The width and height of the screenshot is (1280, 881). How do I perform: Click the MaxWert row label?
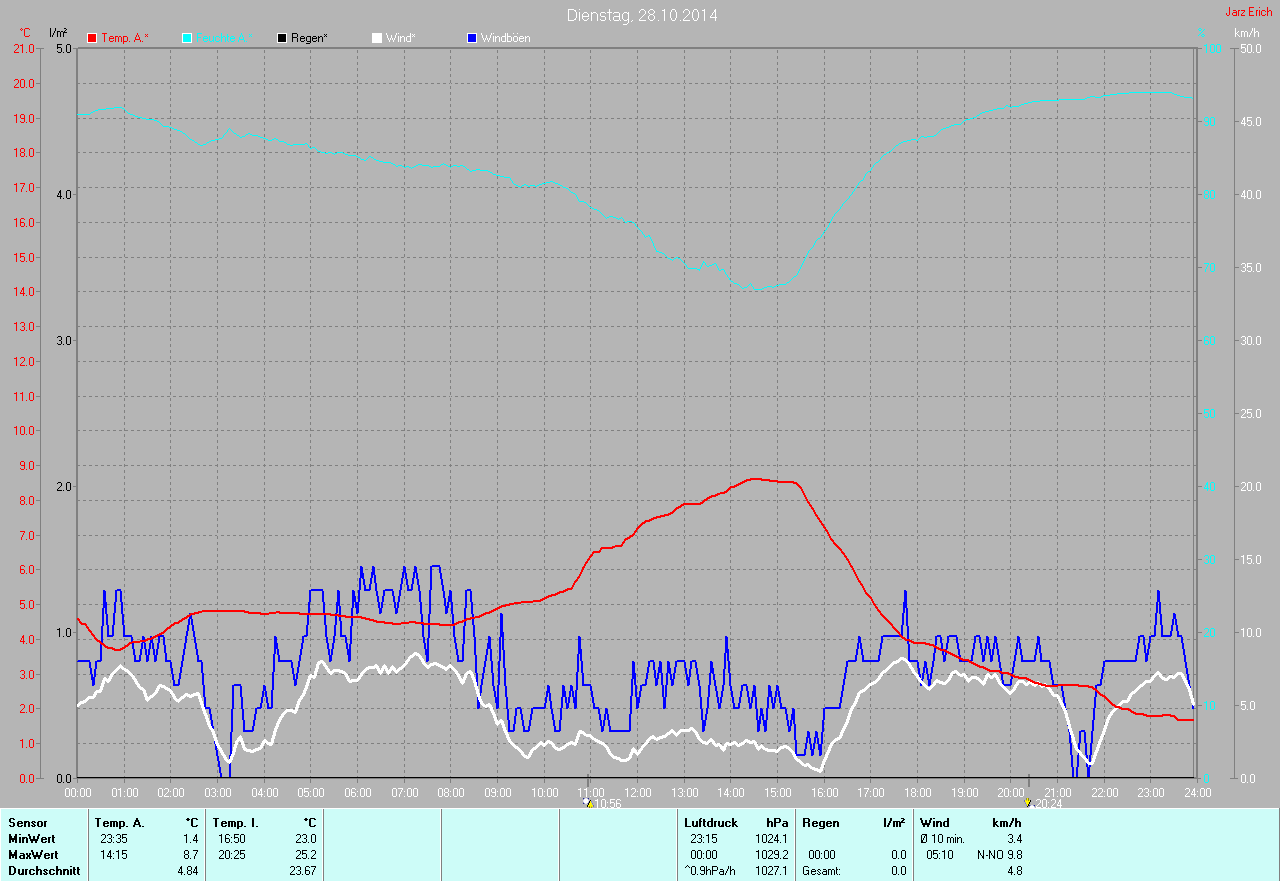pos(33,855)
